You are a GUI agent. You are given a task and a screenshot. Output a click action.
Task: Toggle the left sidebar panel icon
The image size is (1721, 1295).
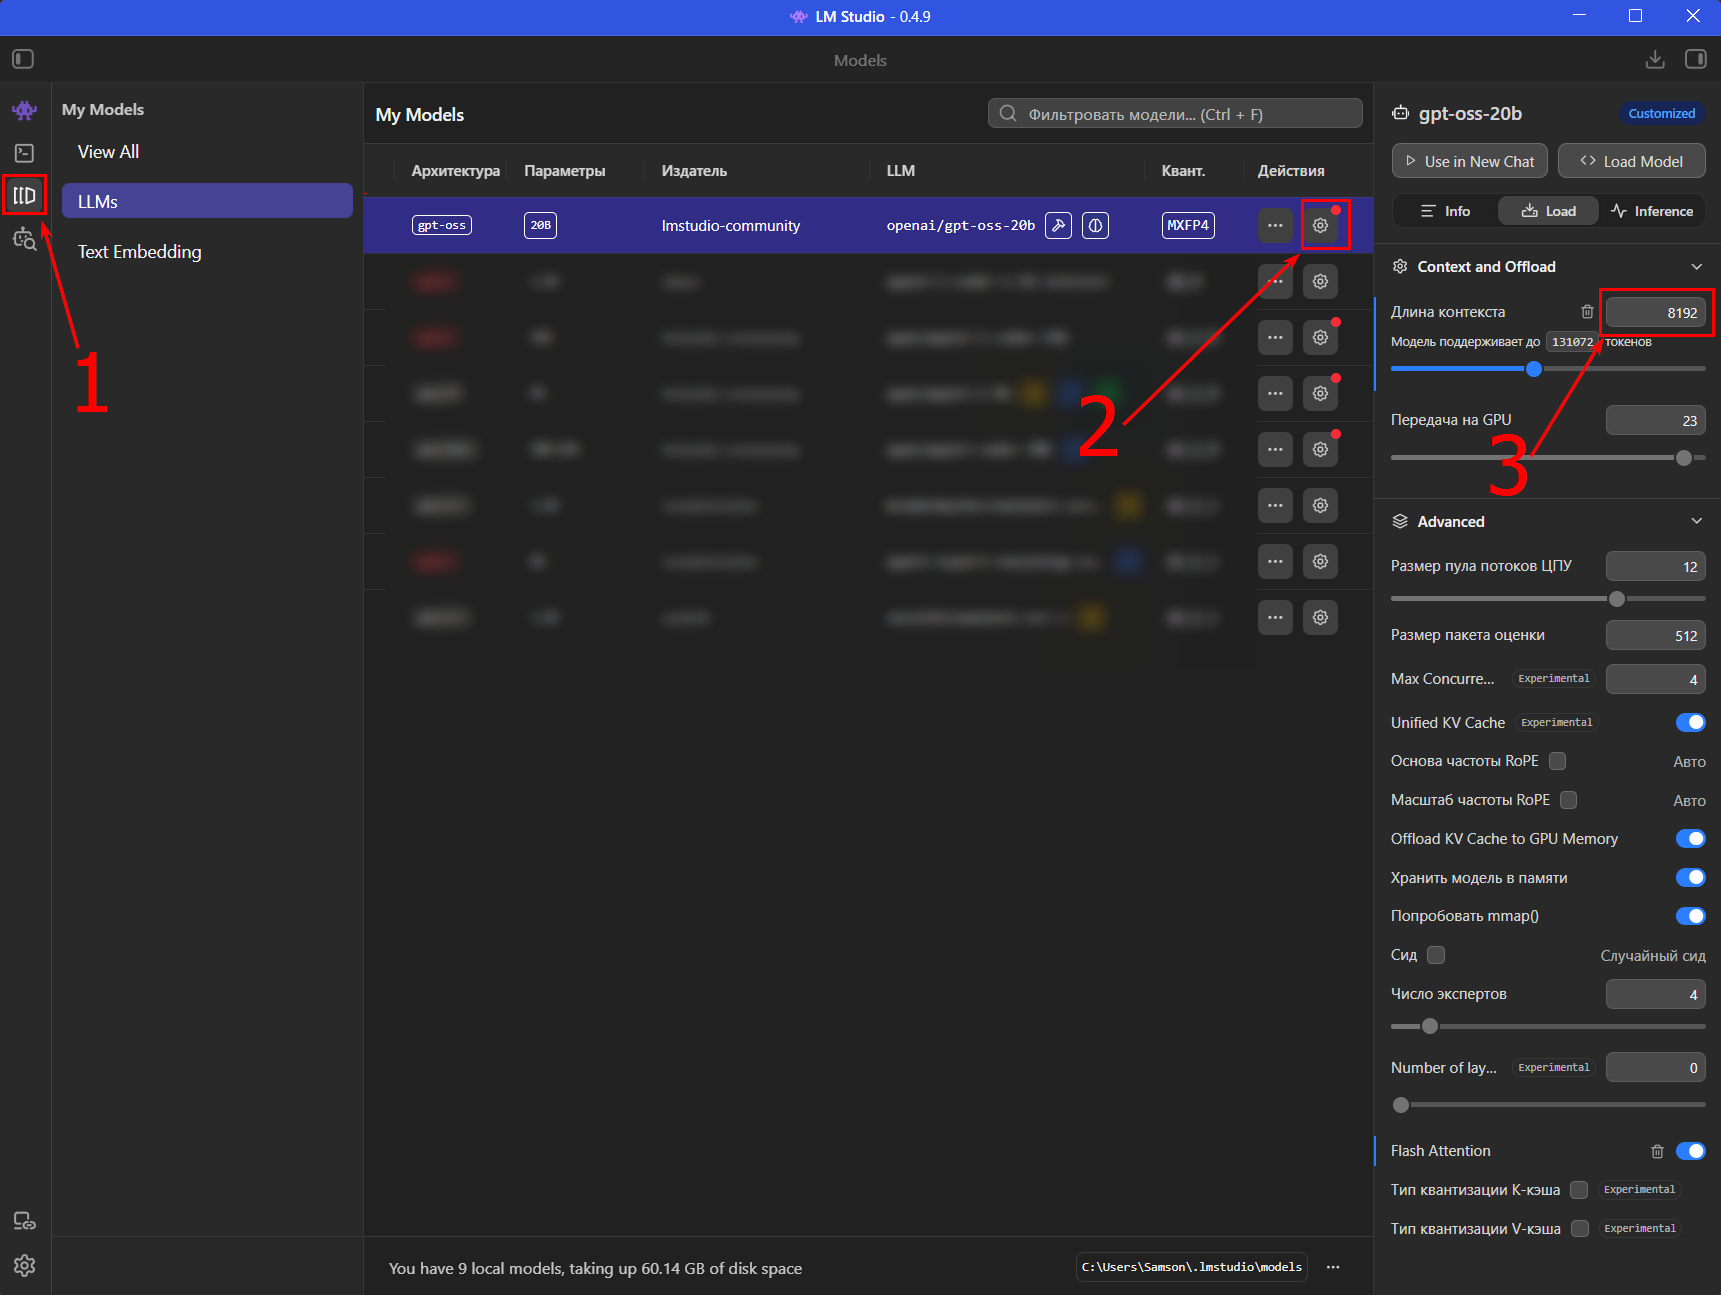23,59
